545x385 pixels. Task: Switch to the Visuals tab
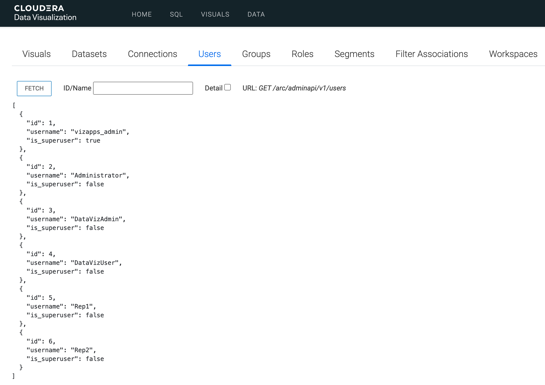click(x=36, y=54)
